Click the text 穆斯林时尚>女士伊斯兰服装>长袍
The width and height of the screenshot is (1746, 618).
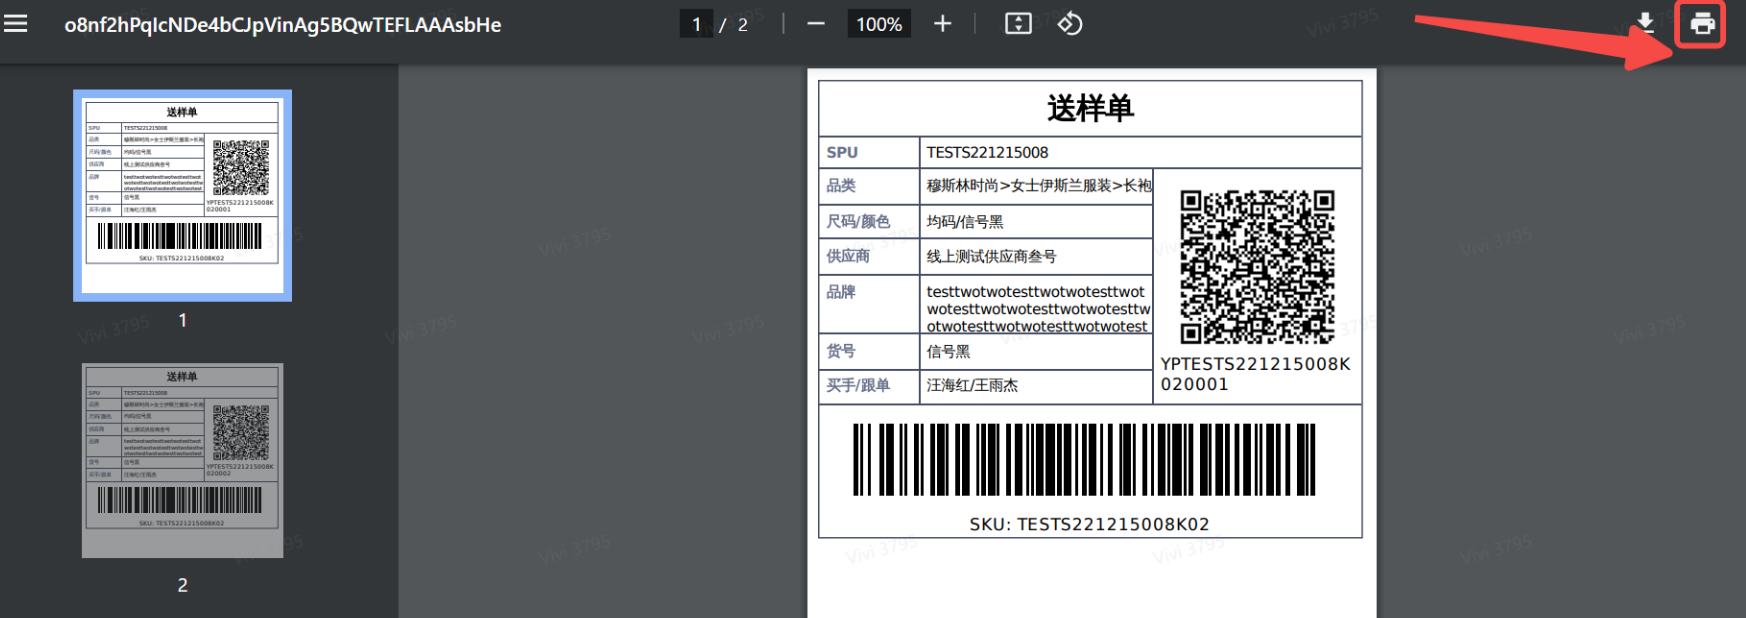point(1039,185)
